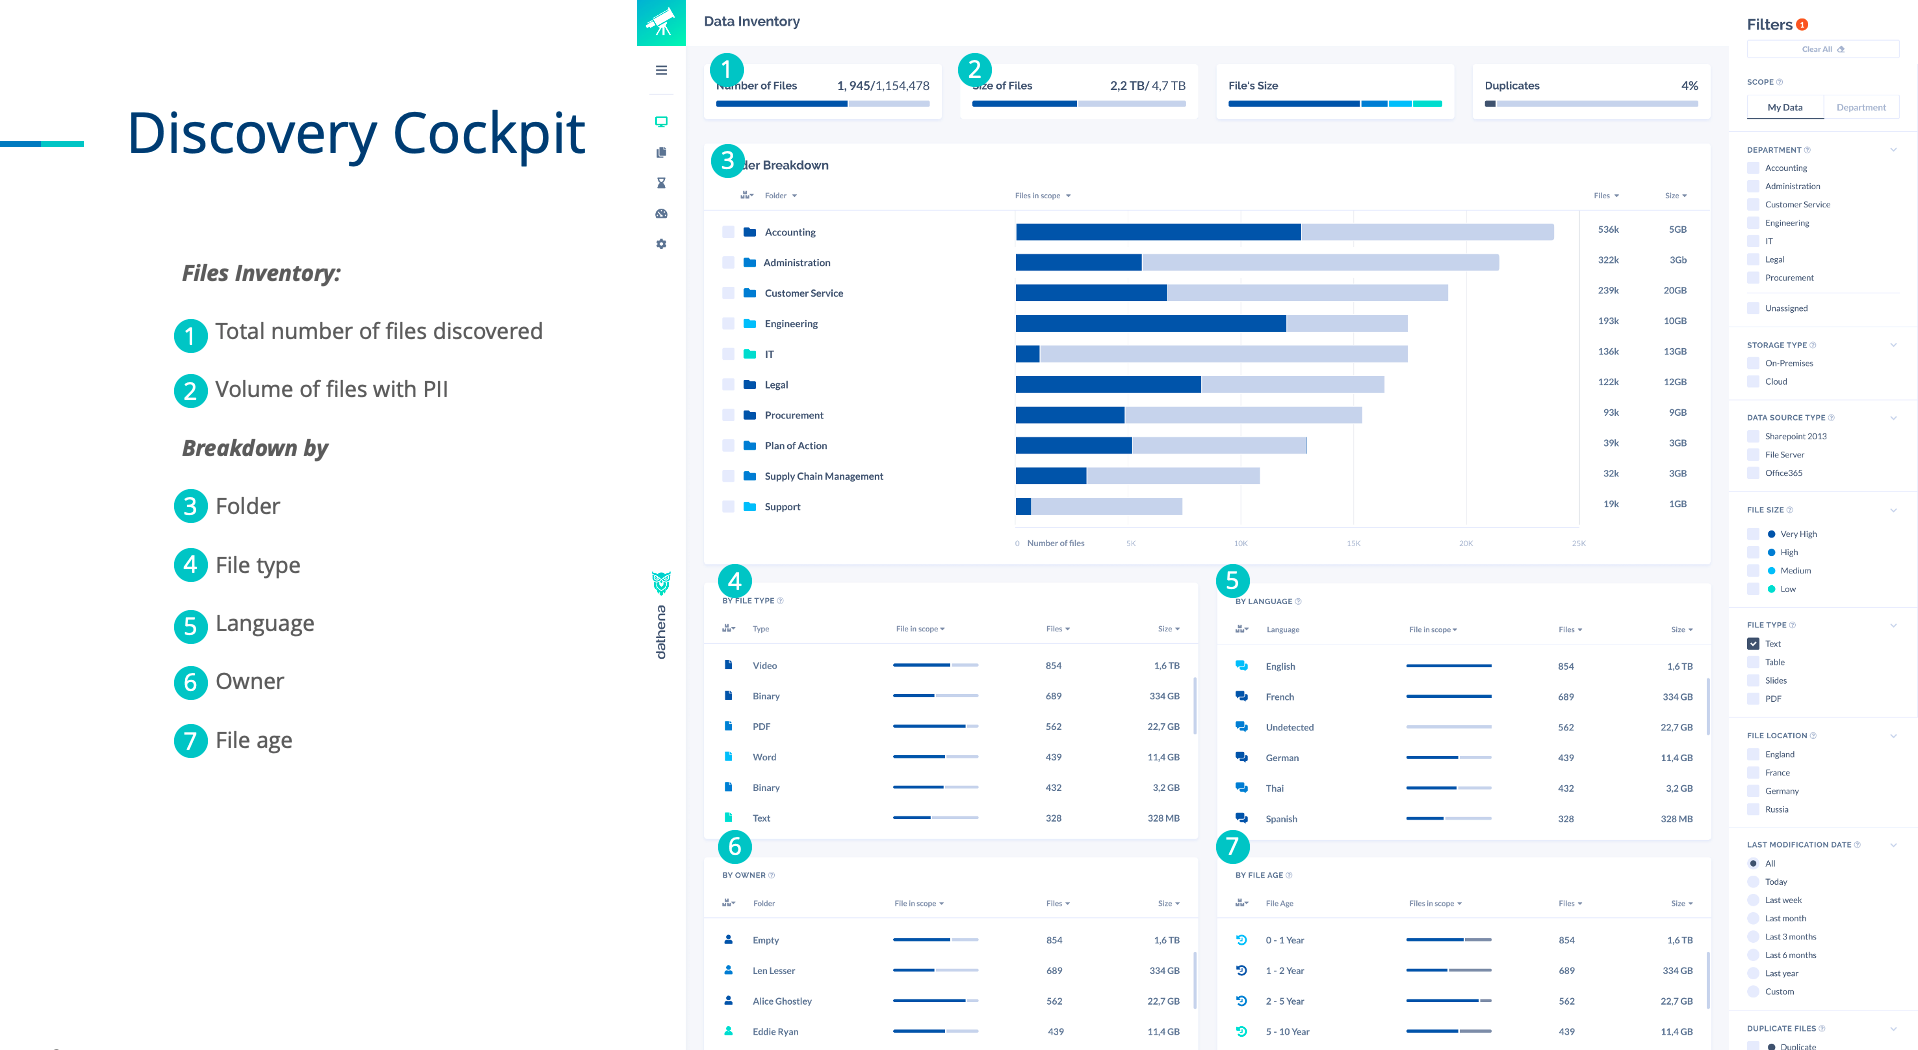Click the 2 - 5 Year history icon
1918x1050 pixels.
click(x=1241, y=1001)
